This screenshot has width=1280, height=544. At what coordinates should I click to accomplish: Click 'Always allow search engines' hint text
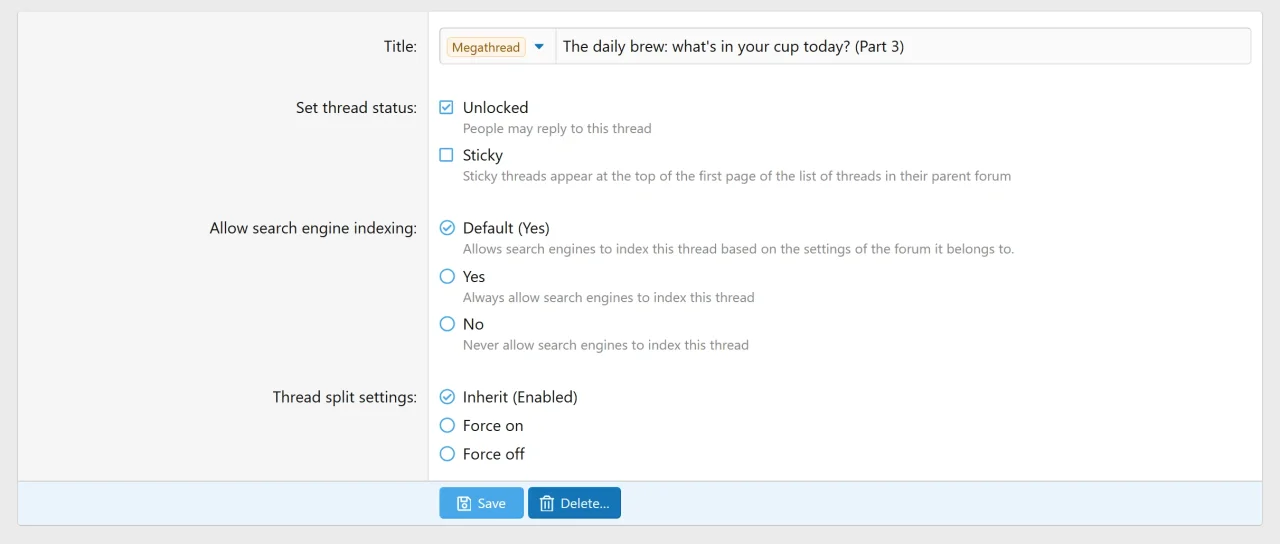(x=608, y=297)
